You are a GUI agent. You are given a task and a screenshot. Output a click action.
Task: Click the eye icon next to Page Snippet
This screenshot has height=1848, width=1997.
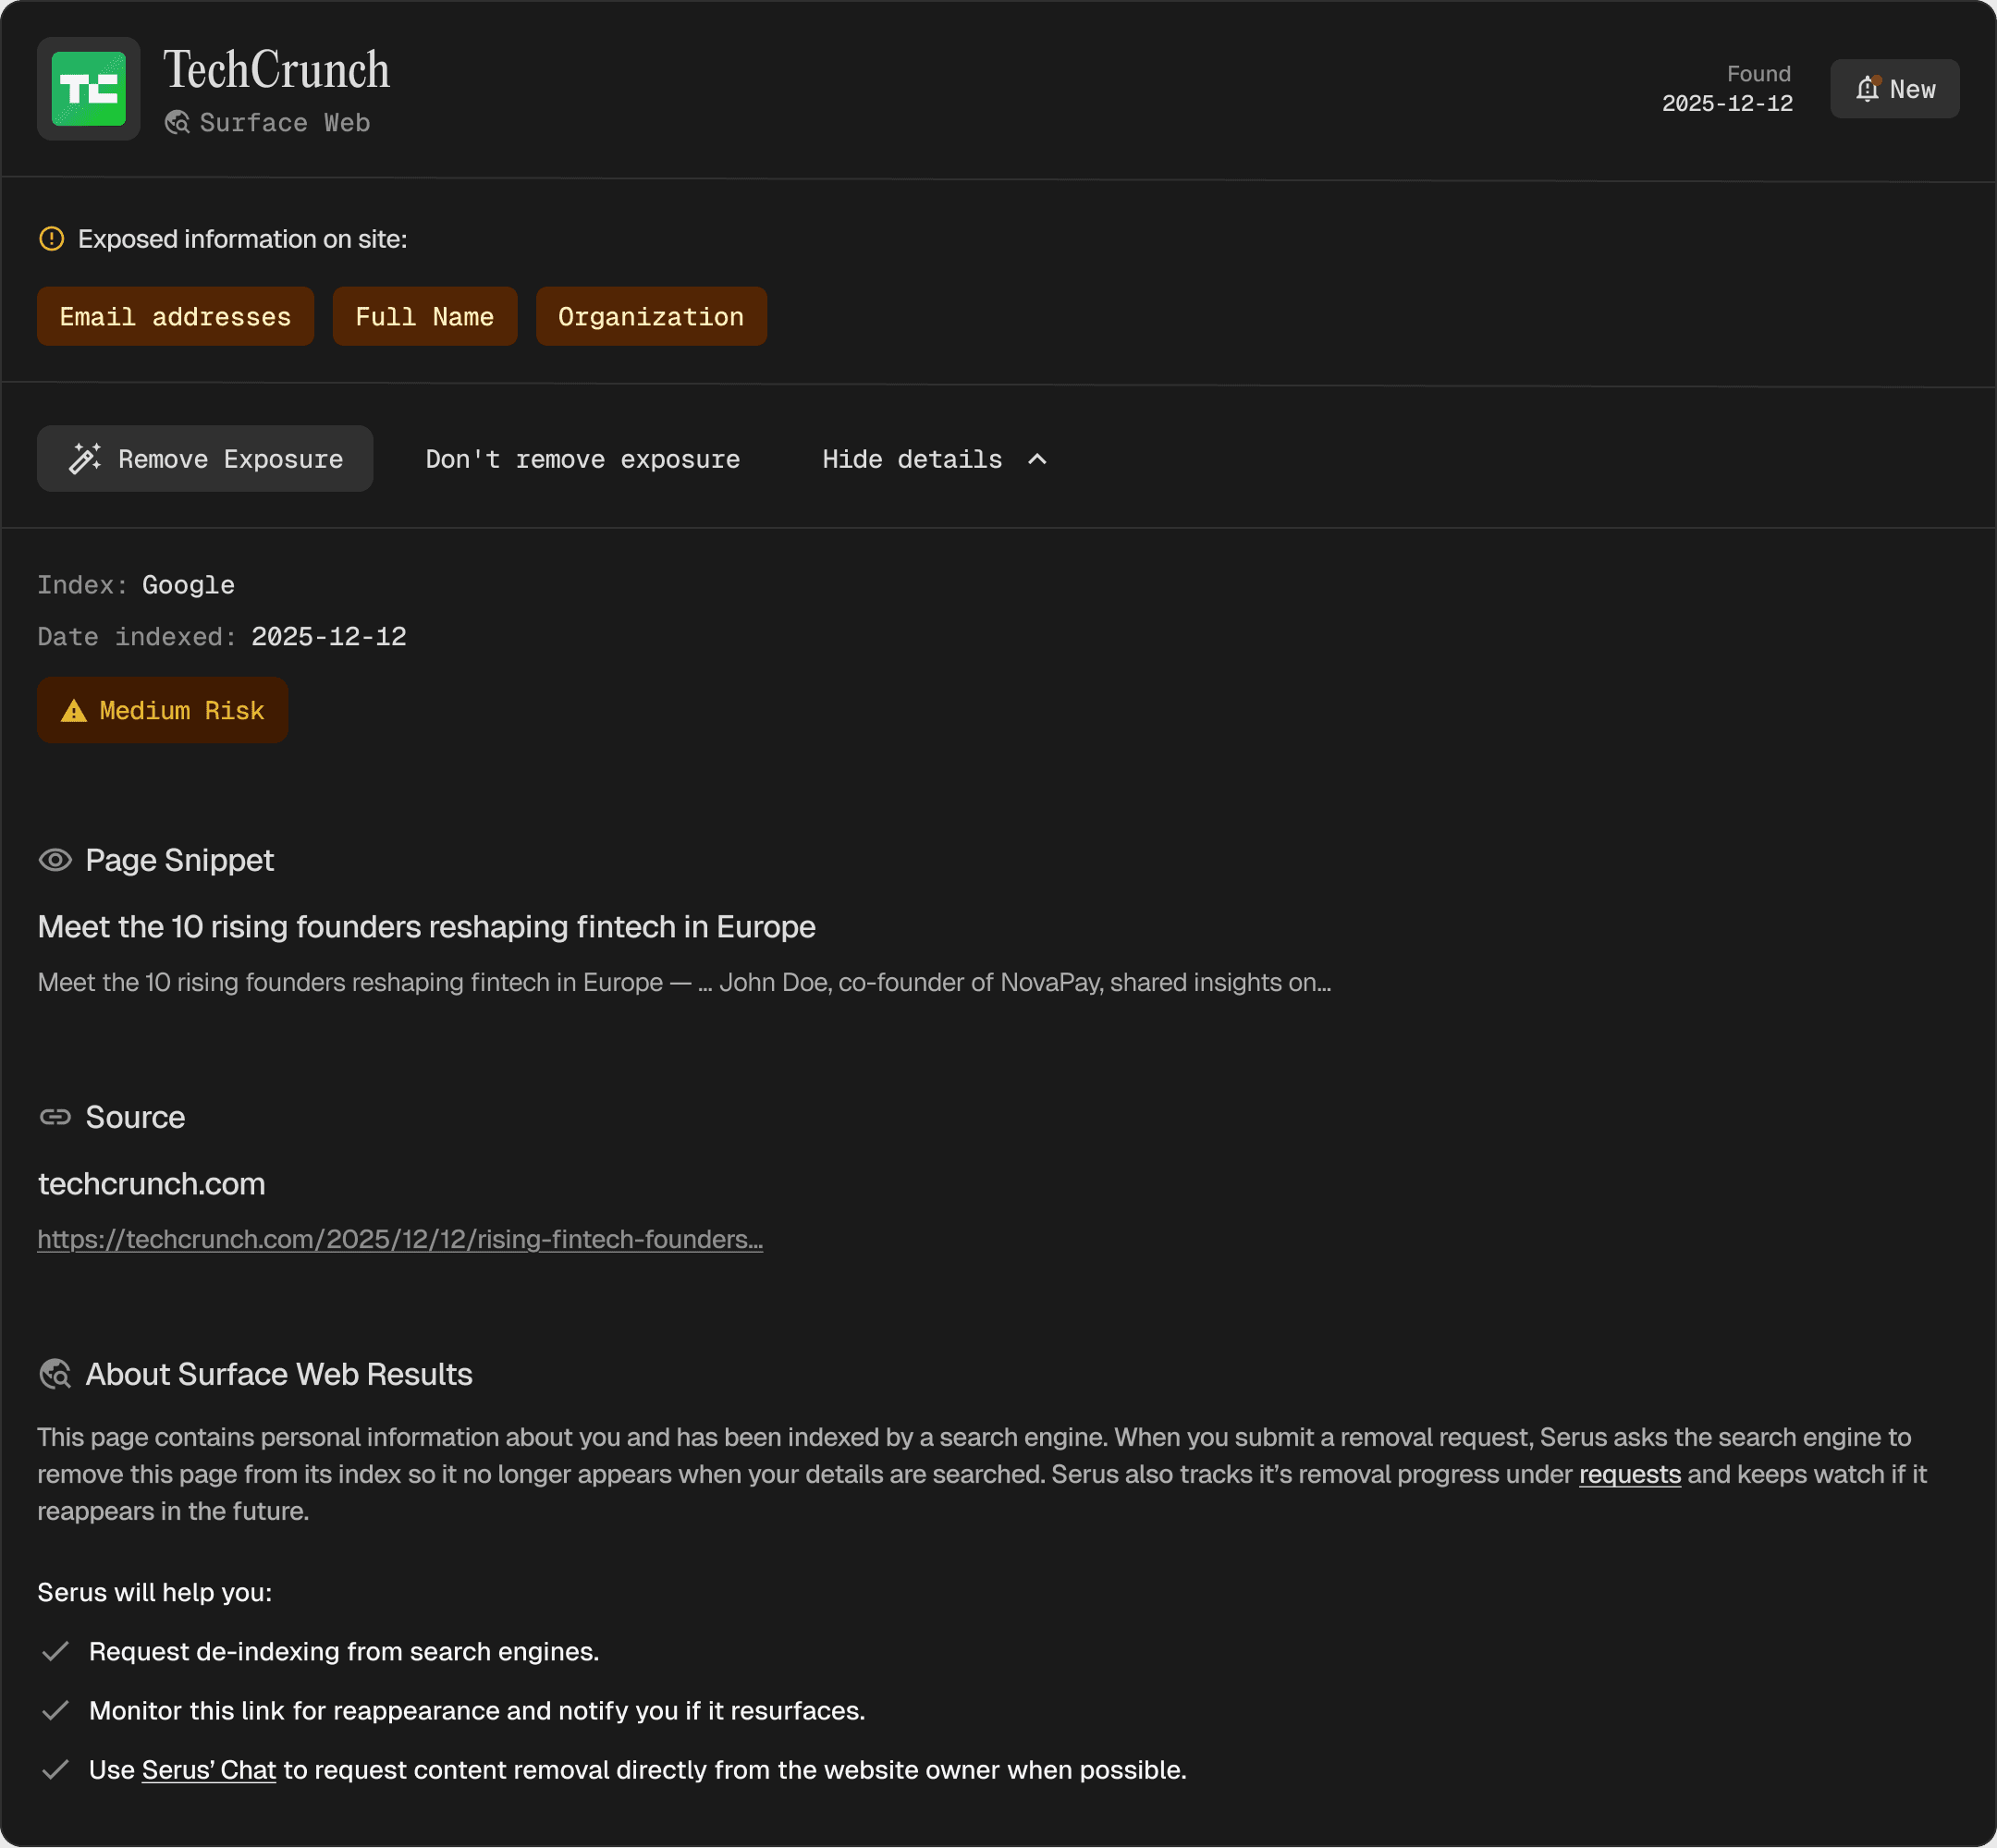55,860
